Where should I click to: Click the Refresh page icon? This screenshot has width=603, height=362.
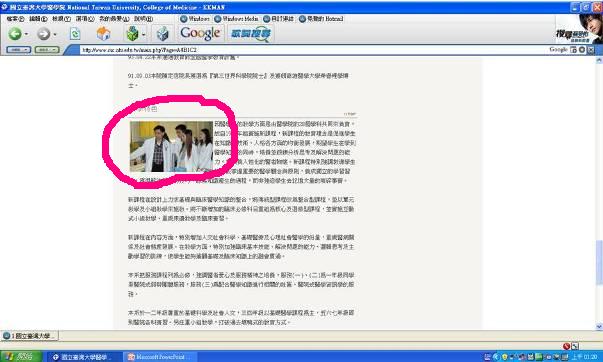pos(75,34)
